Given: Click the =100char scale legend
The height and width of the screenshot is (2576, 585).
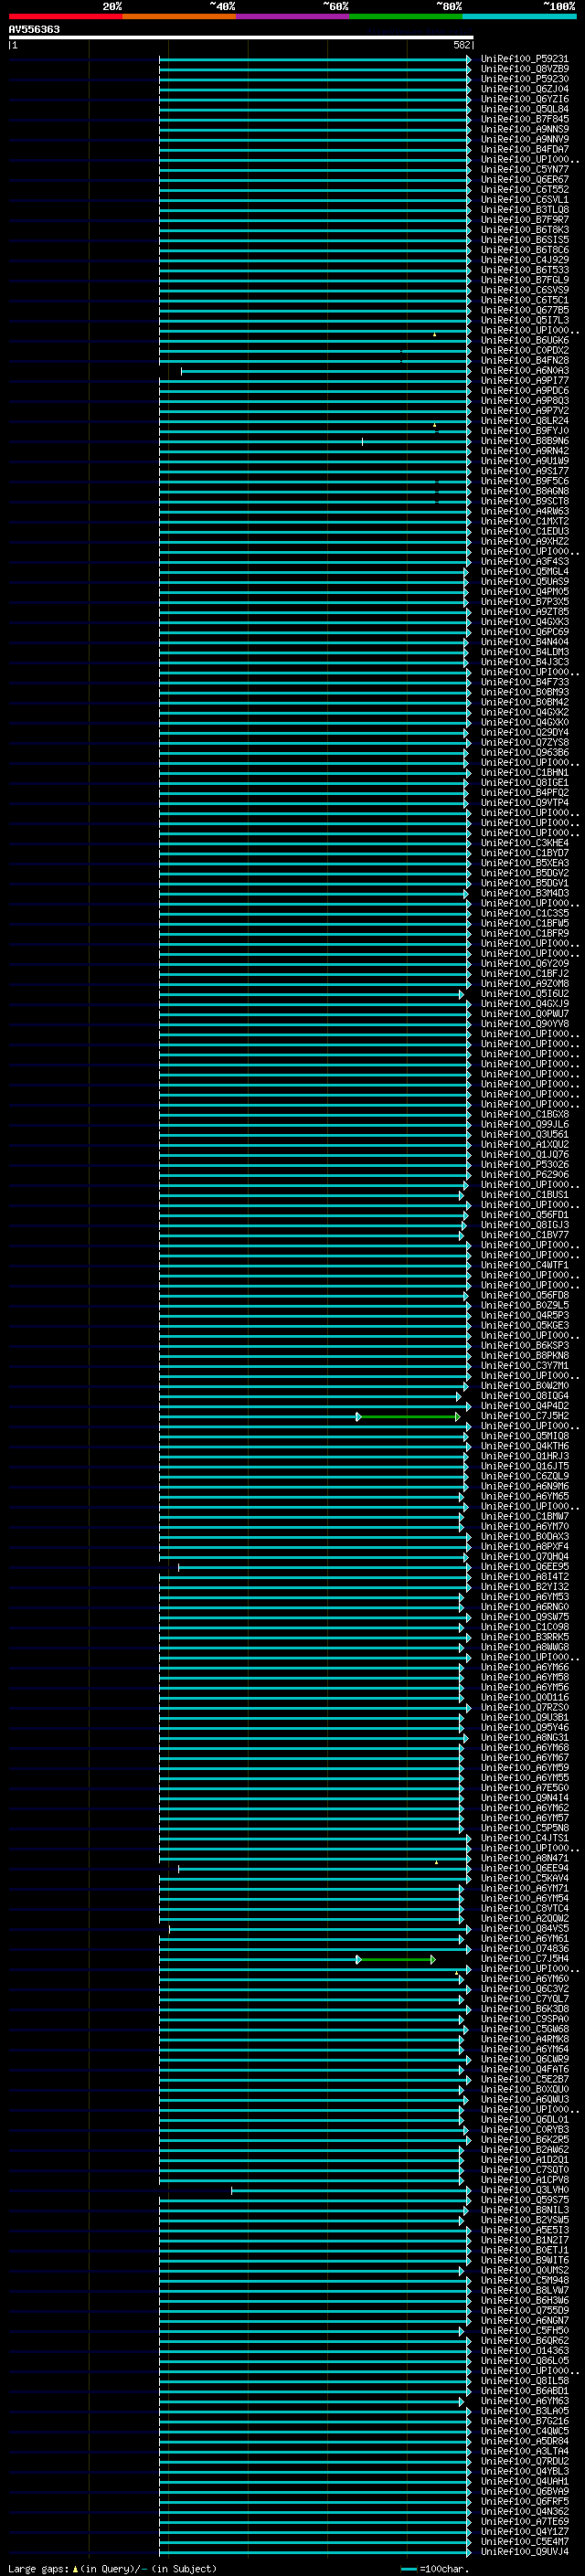Looking at the screenshot, I should (434, 2568).
